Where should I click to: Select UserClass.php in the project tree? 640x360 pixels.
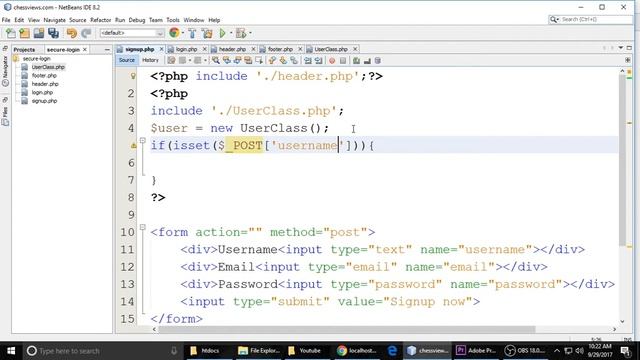coord(48,67)
